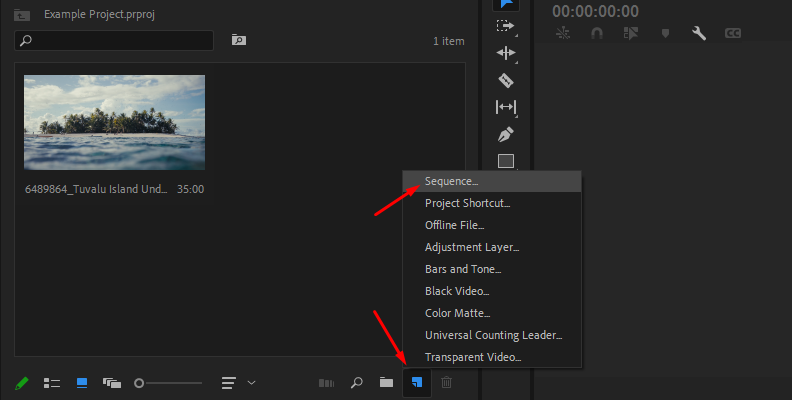Open Find magnifier in panel footer
The image size is (792, 400).
point(357,382)
